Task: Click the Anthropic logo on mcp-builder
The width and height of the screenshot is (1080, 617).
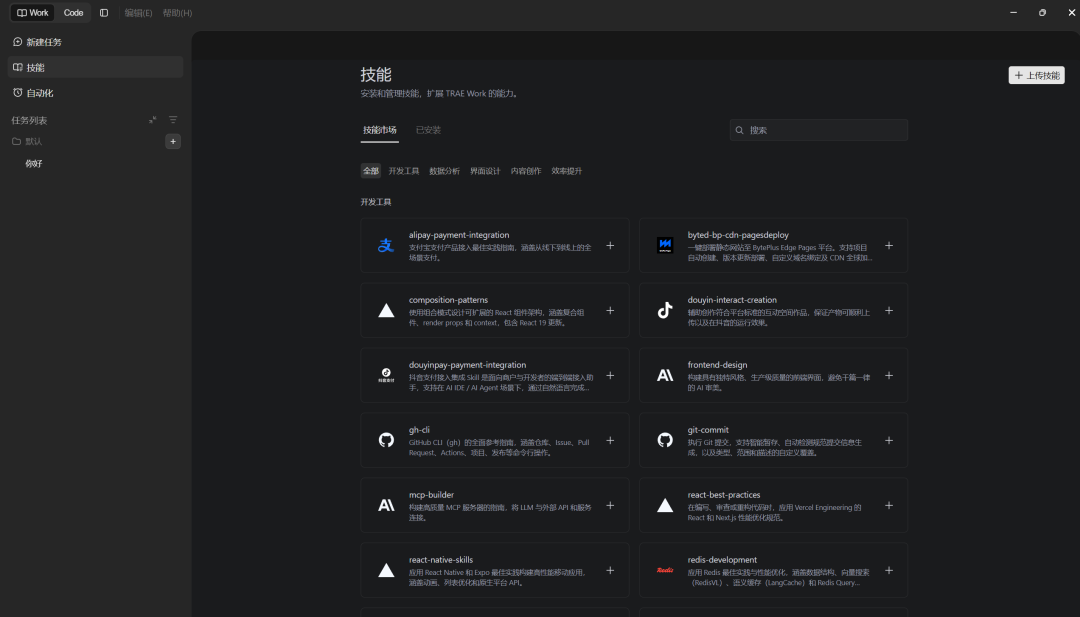Action: click(386, 505)
